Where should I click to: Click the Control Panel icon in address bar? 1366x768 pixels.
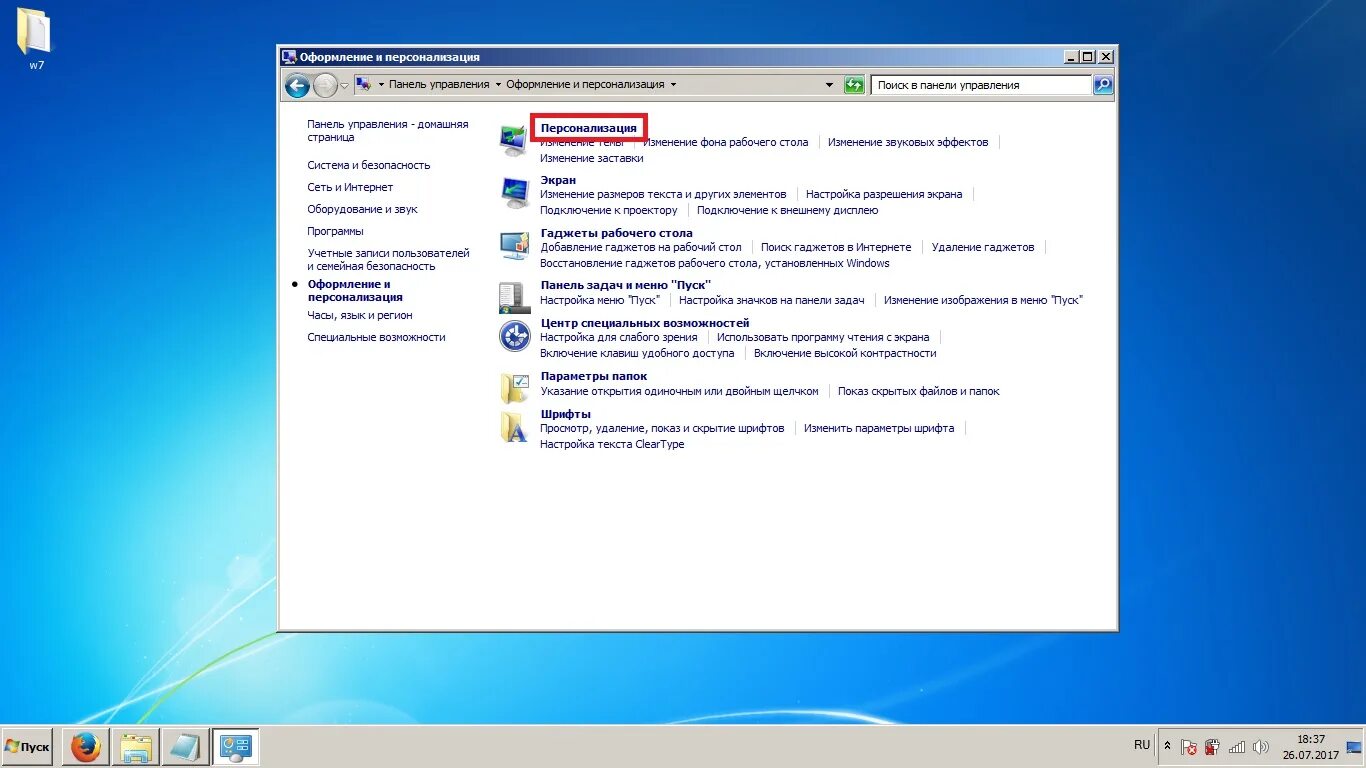362,85
